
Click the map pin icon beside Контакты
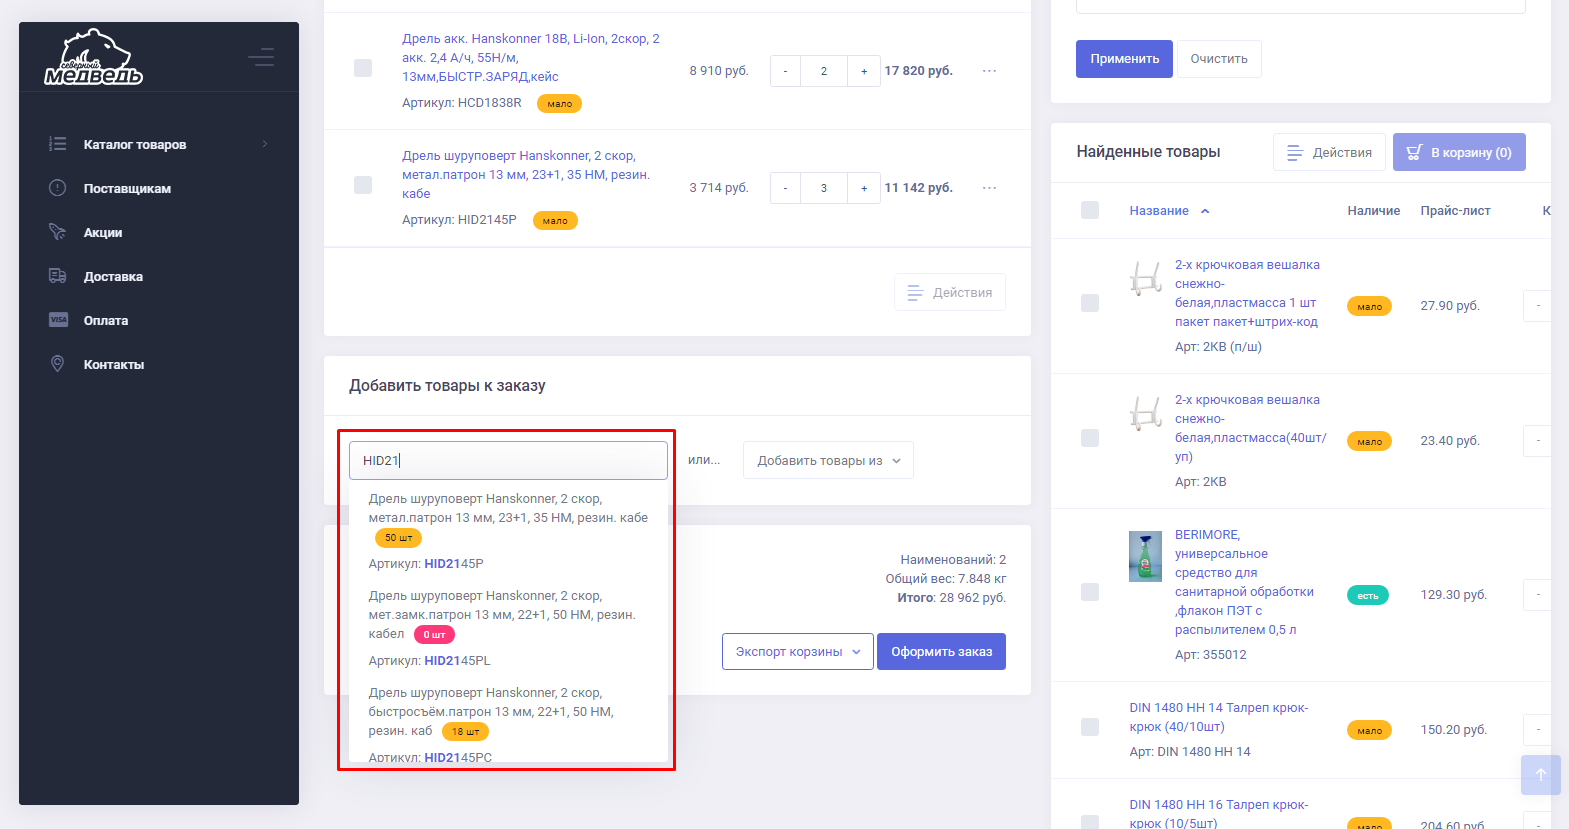pos(58,364)
